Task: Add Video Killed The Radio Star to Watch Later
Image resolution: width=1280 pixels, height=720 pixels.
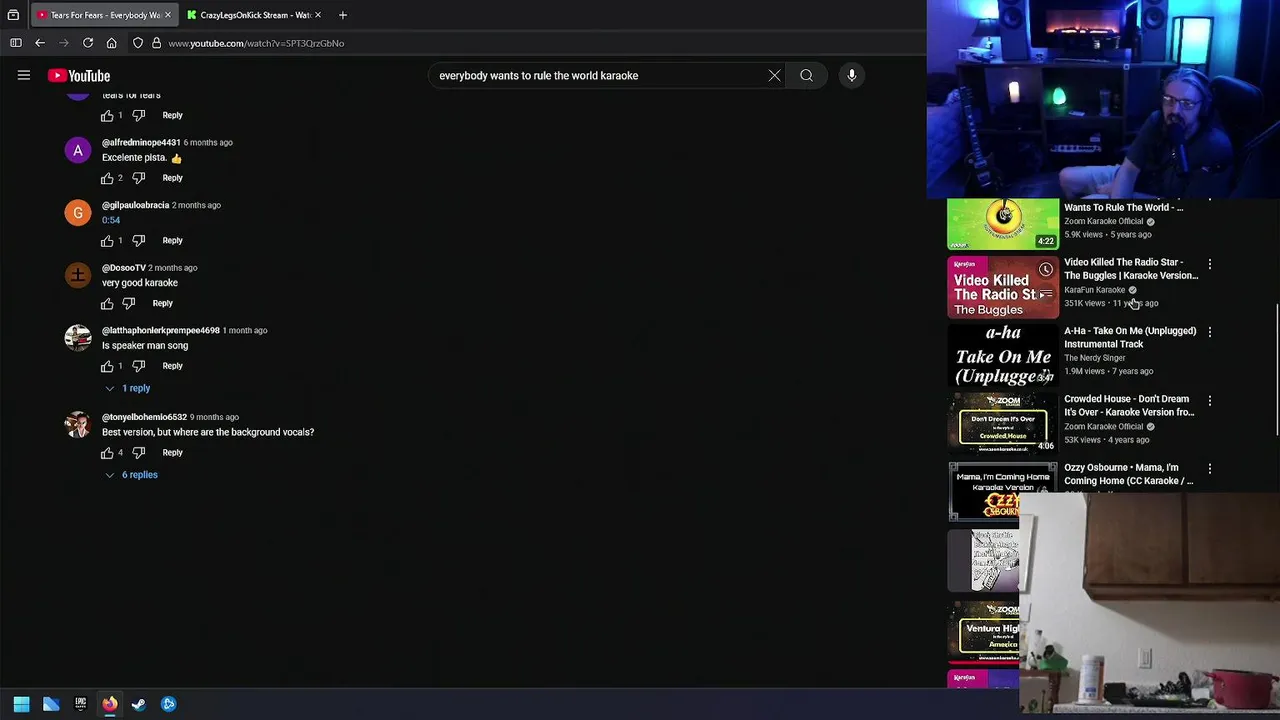Action: (x=1046, y=270)
